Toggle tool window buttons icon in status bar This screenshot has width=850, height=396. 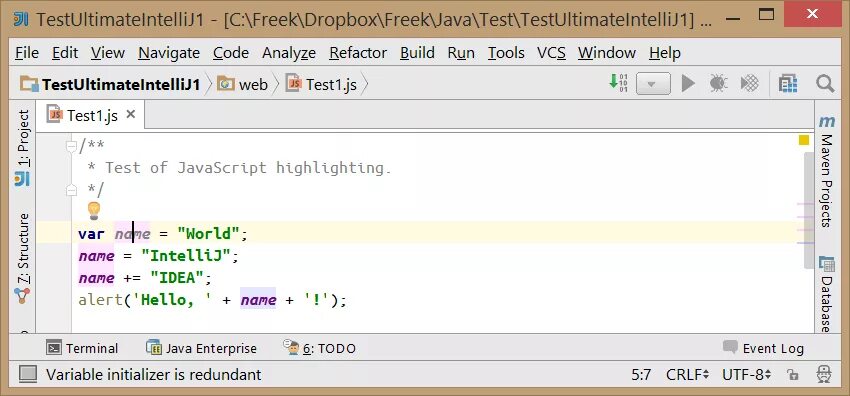pyautogui.click(x=28, y=374)
